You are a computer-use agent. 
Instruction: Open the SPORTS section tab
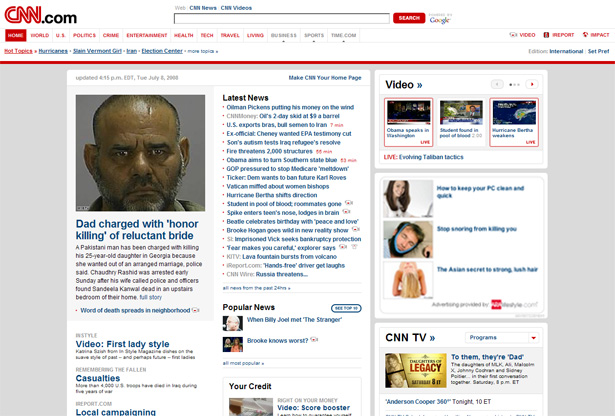314,35
